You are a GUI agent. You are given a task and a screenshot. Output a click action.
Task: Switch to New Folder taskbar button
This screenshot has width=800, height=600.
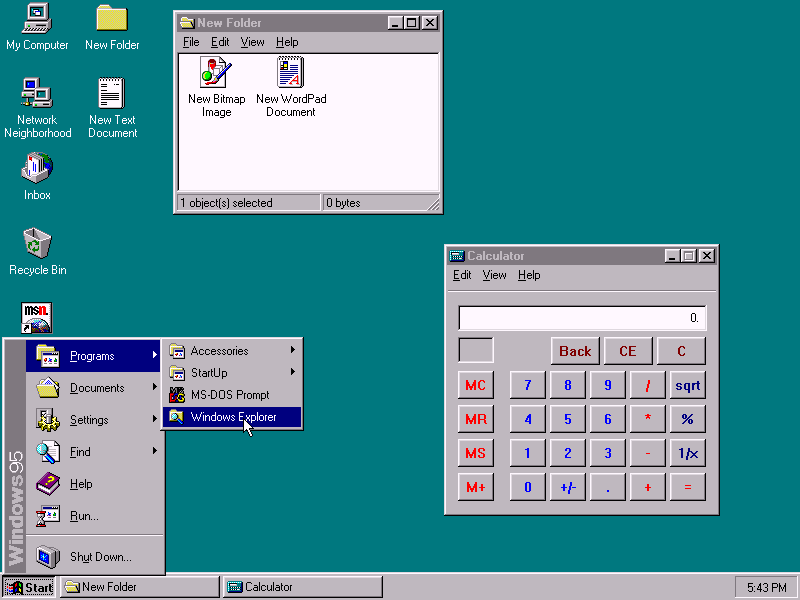[140, 587]
